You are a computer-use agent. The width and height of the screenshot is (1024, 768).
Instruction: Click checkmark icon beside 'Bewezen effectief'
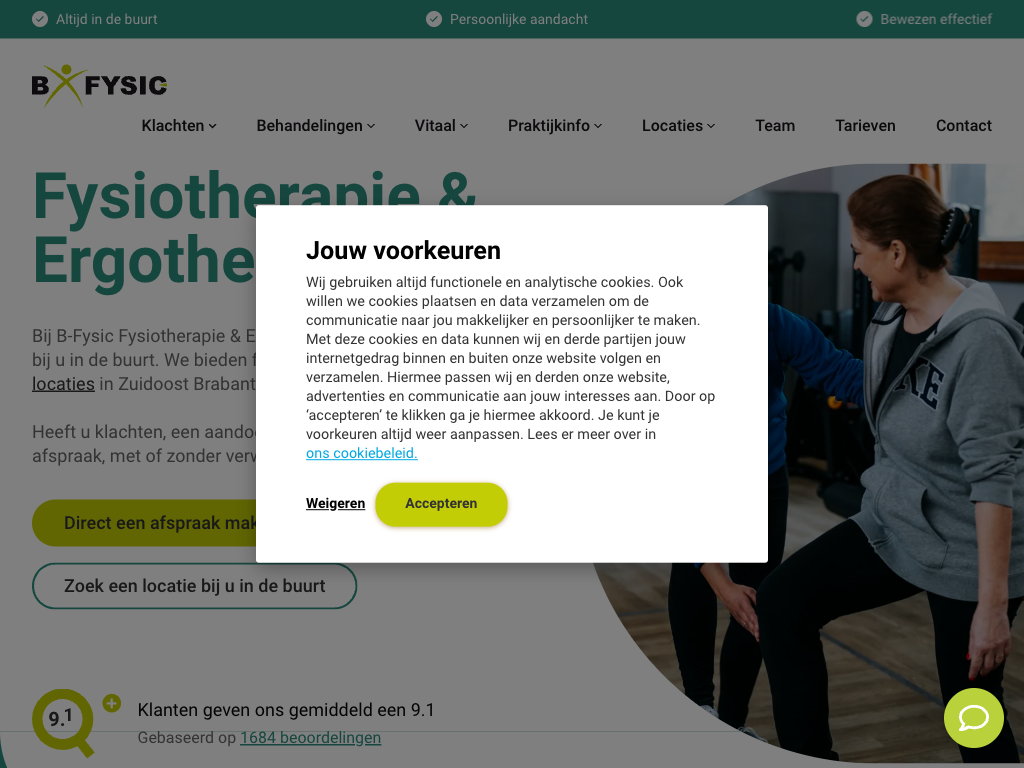click(864, 19)
